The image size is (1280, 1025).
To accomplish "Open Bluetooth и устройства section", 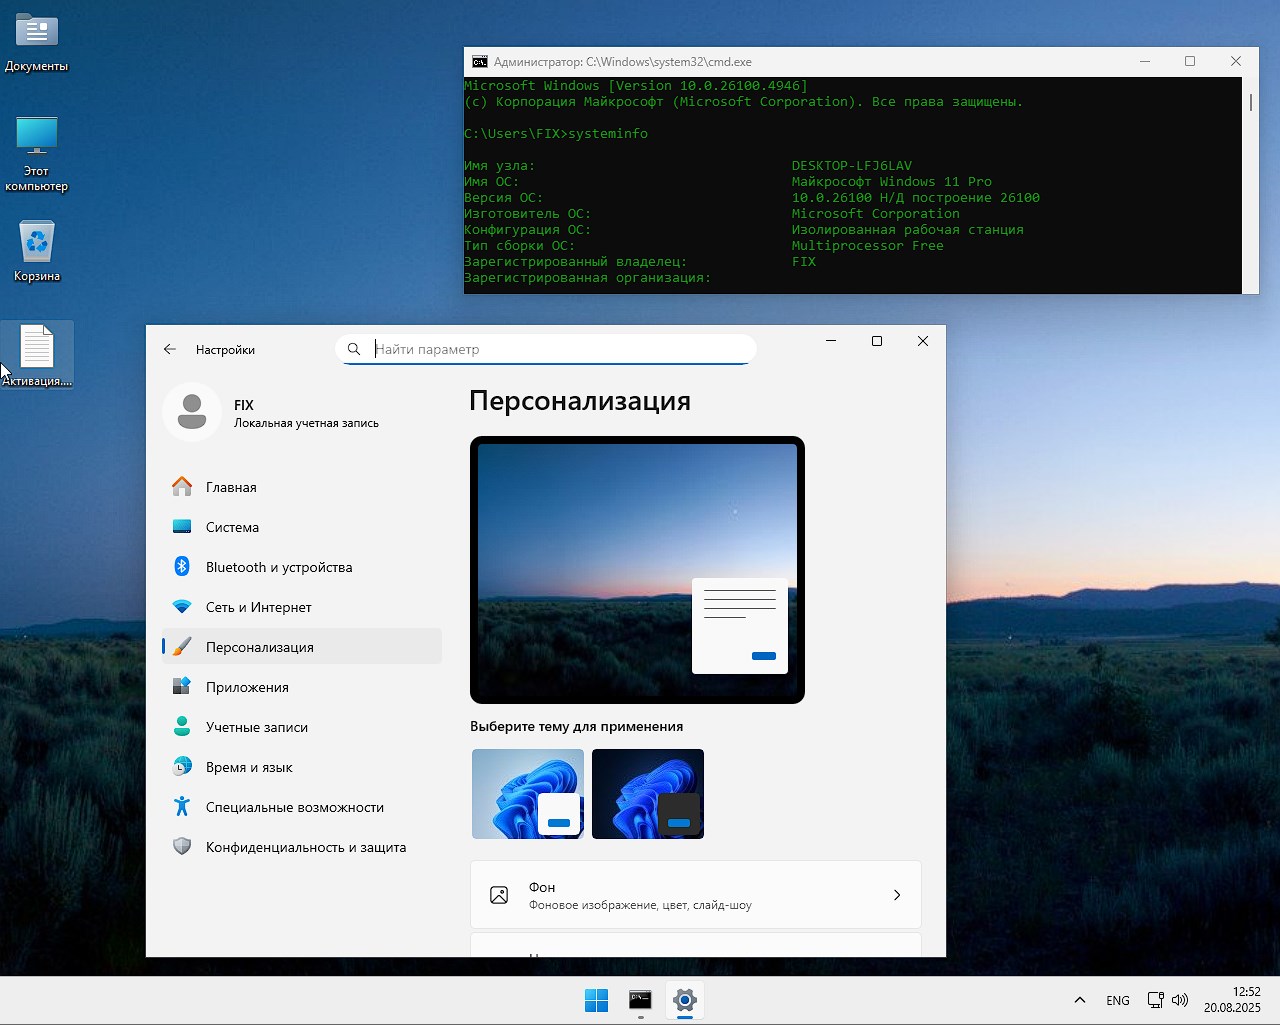I will [302, 567].
